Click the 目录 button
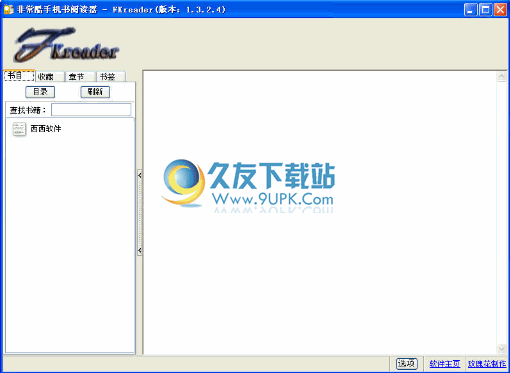 pos(40,92)
